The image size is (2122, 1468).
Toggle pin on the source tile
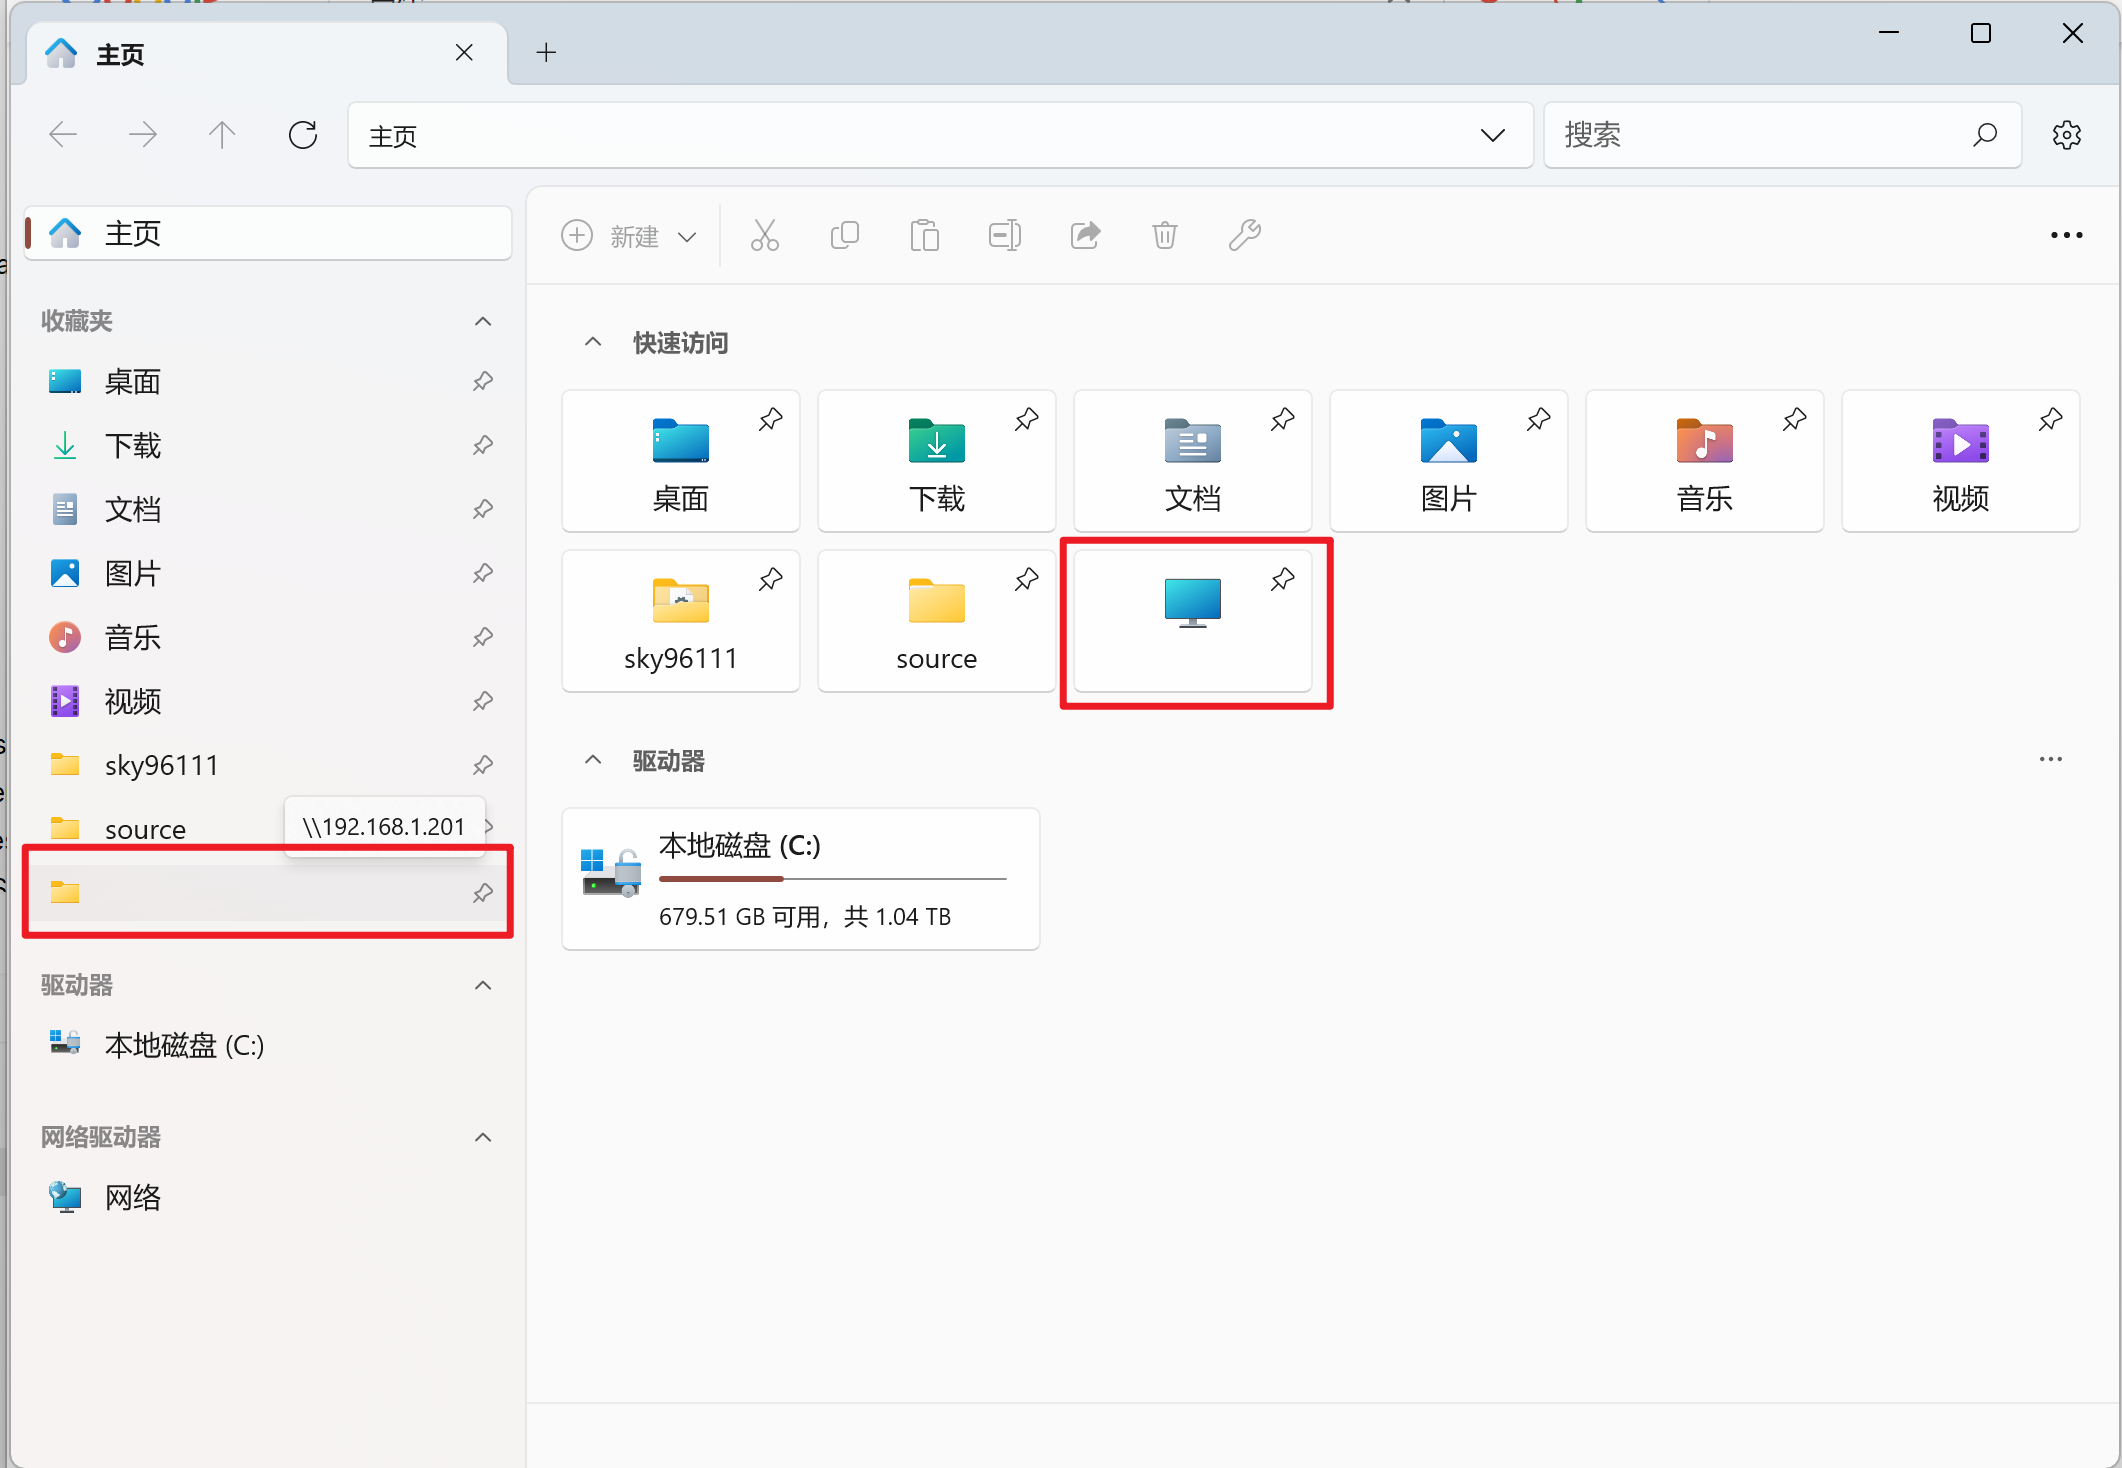click(1026, 580)
